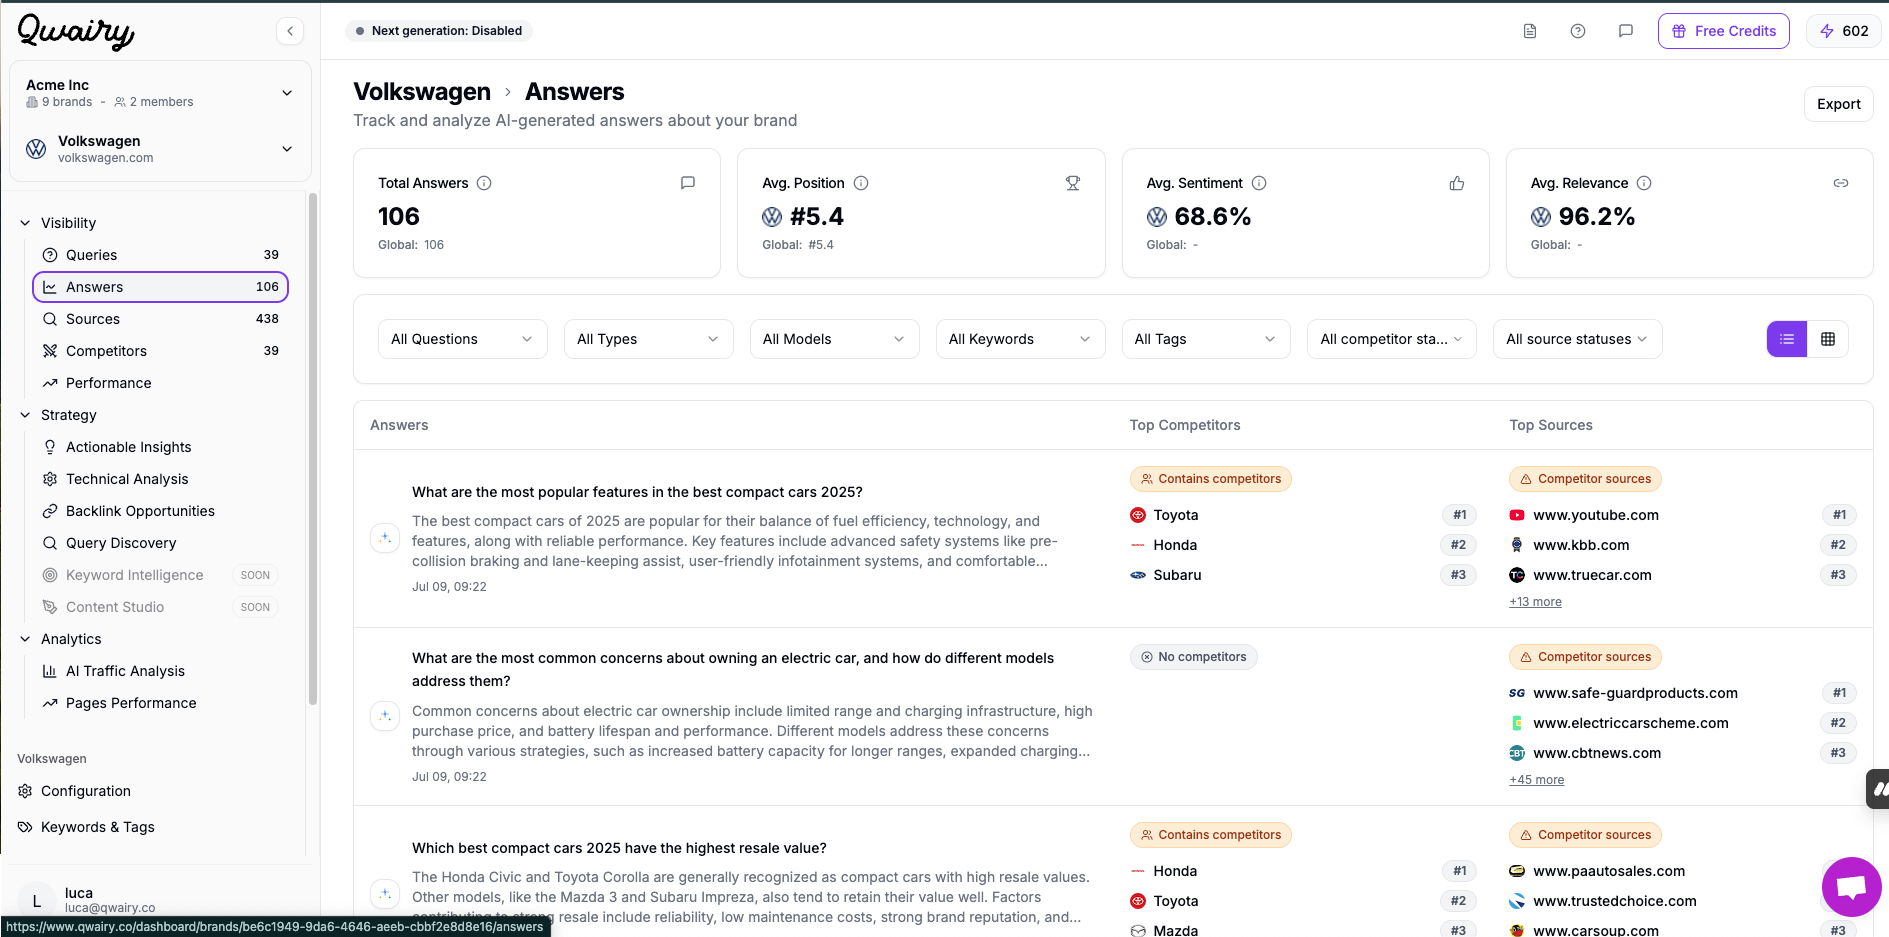The width and height of the screenshot is (1889, 937).
Task: Click the thumbs-up icon on the Avg. Sentiment card
Action: tap(1457, 183)
